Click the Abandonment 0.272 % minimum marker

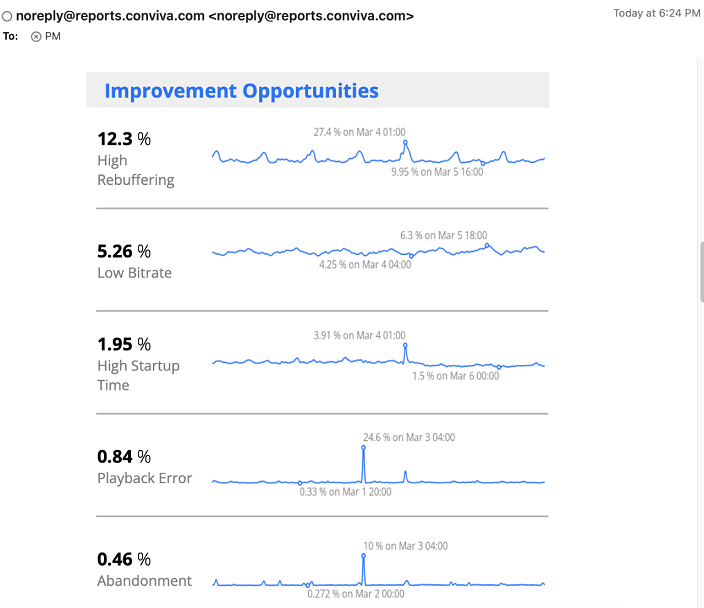click(x=308, y=585)
